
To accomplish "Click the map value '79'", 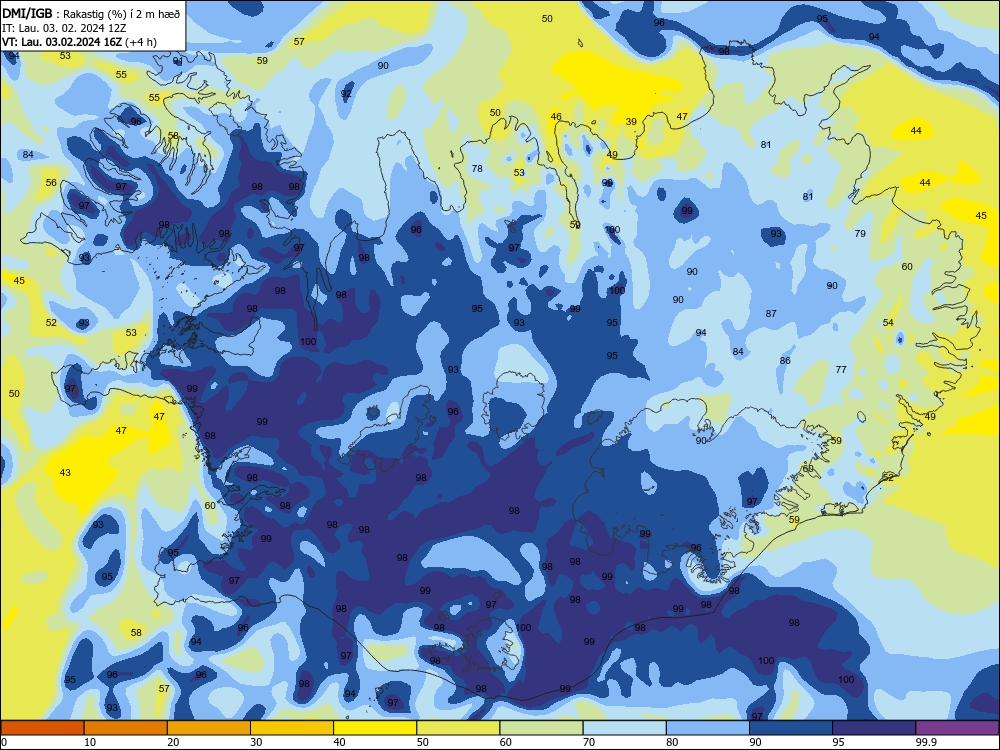I will tap(860, 234).
